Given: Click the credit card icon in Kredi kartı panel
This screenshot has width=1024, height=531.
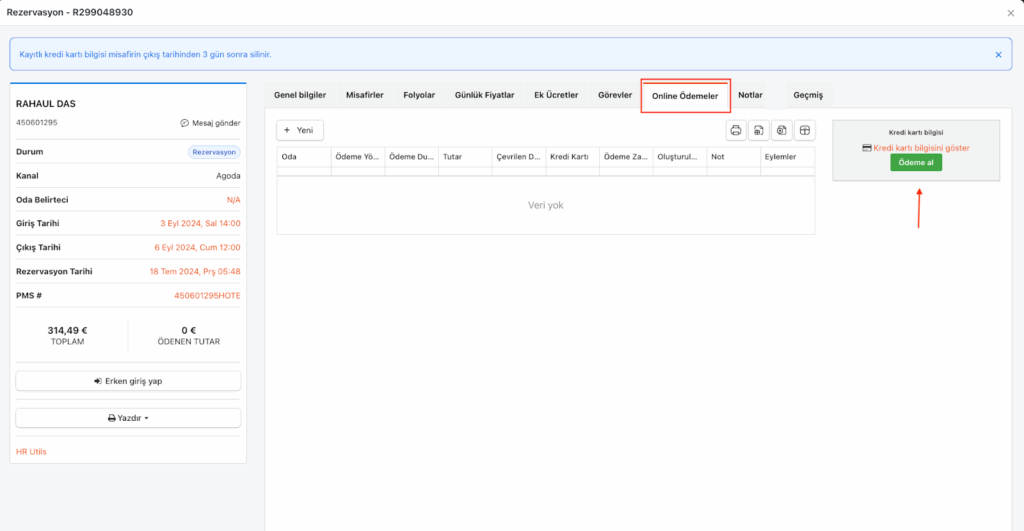Looking at the screenshot, I should click(x=866, y=148).
